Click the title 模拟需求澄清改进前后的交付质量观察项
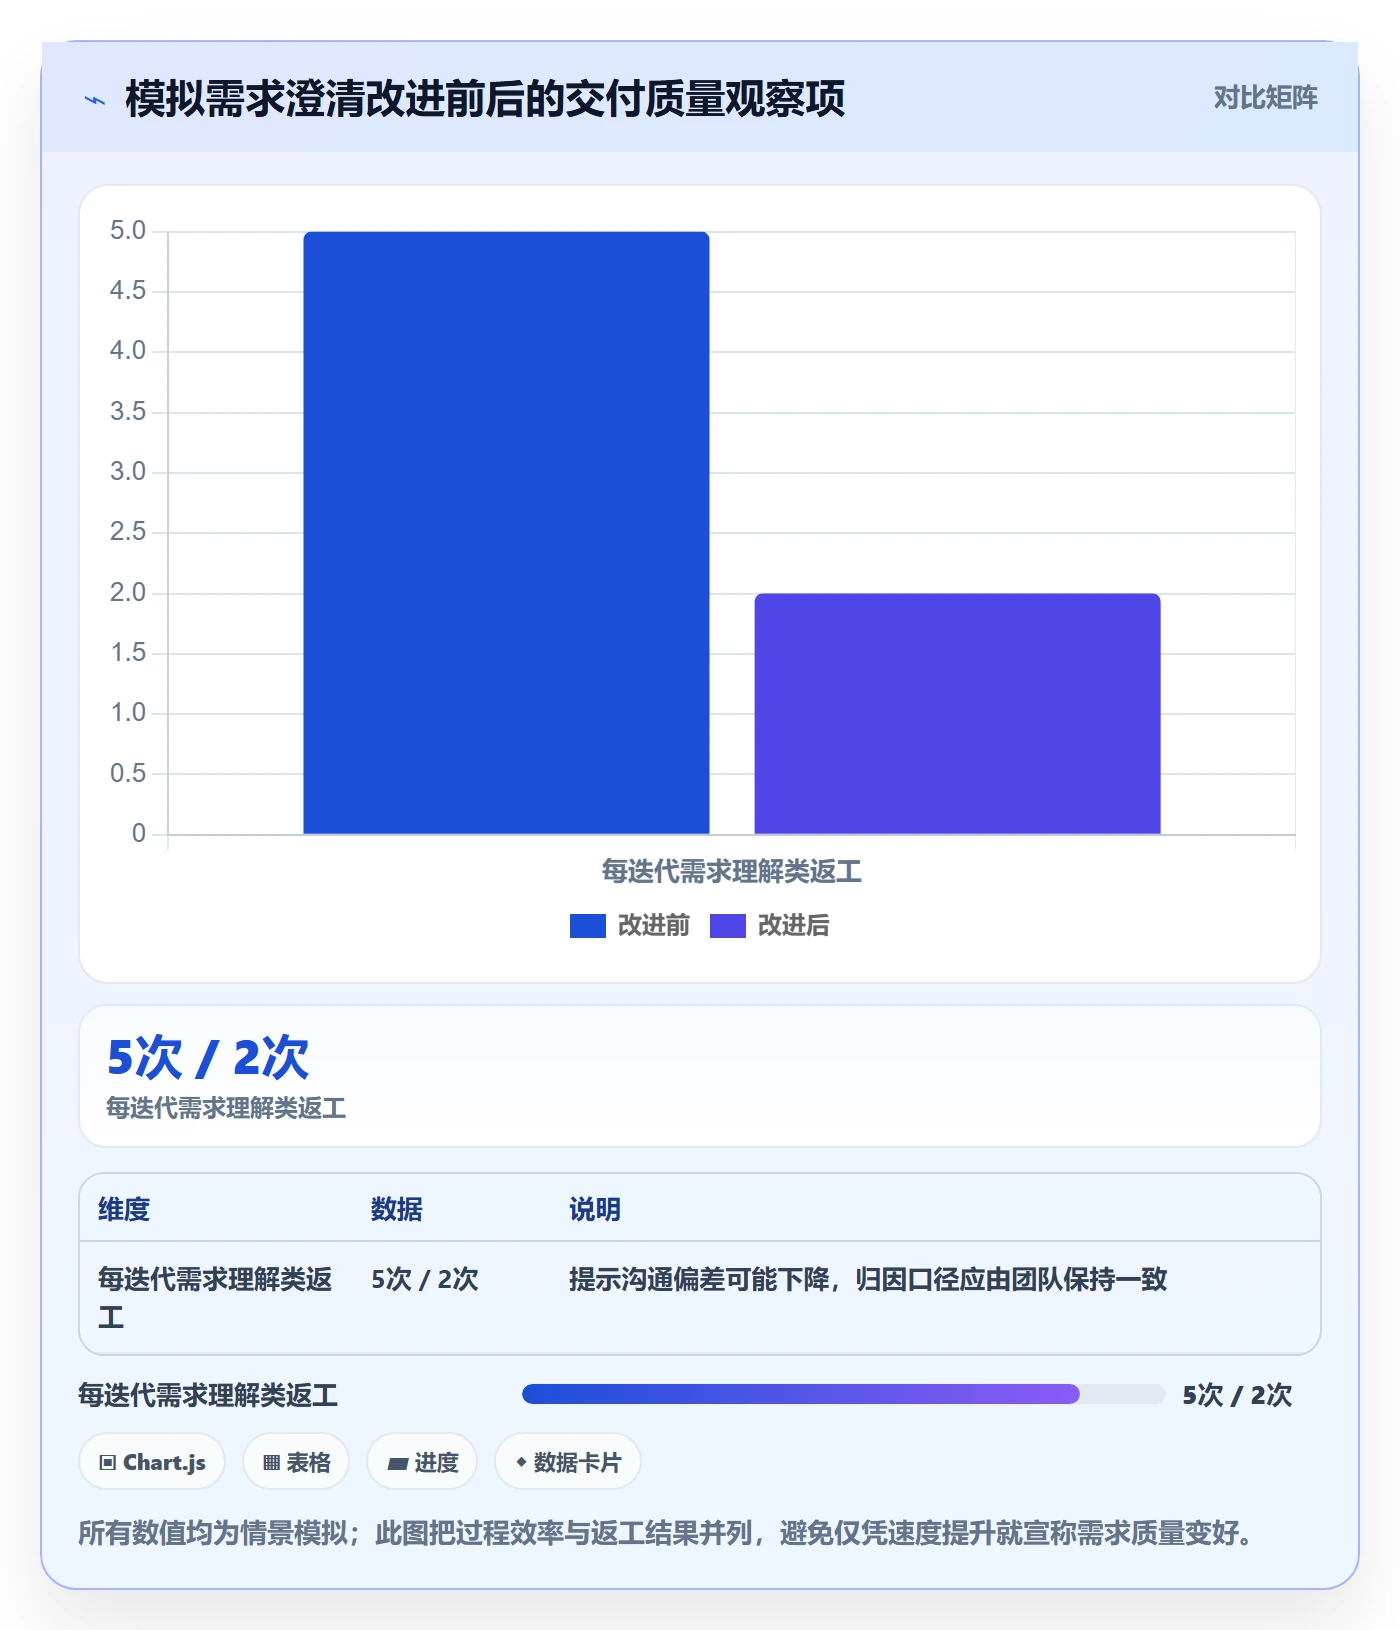Screen dimensions: 1400x1630 pos(485,99)
